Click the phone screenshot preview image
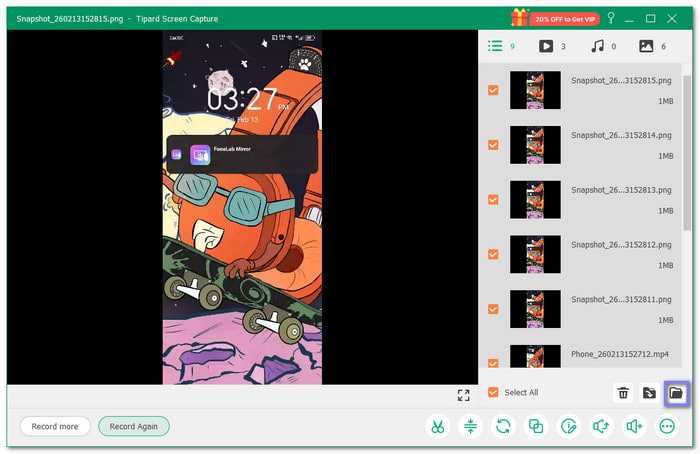 [242, 207]
